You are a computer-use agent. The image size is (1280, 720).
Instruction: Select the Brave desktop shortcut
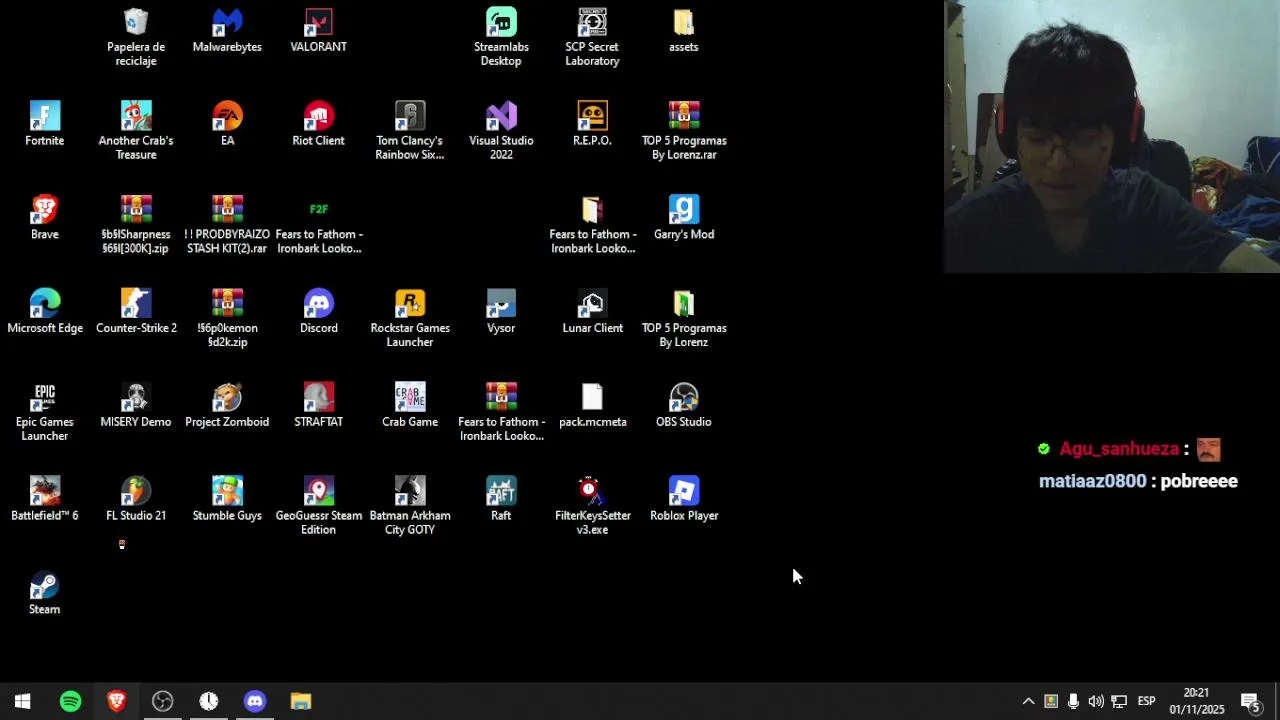[44, 218]
